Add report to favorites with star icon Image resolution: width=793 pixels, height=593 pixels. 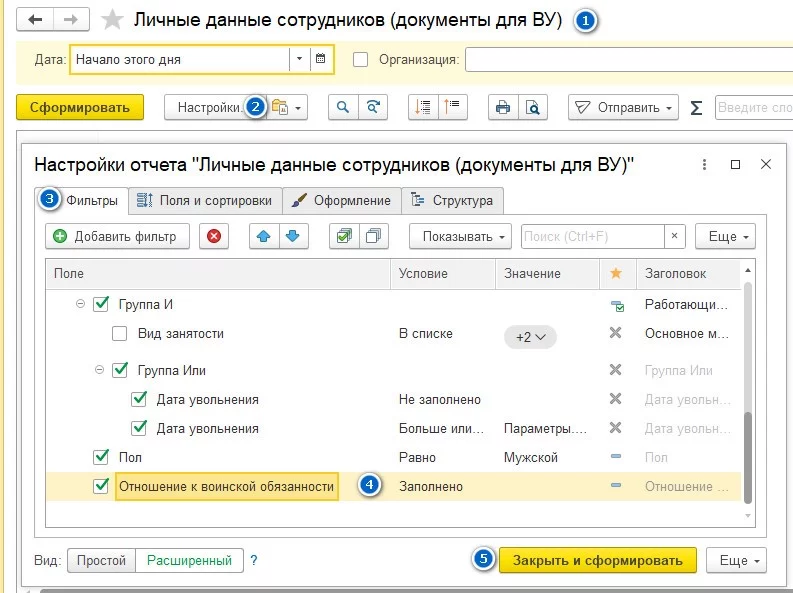112,20
